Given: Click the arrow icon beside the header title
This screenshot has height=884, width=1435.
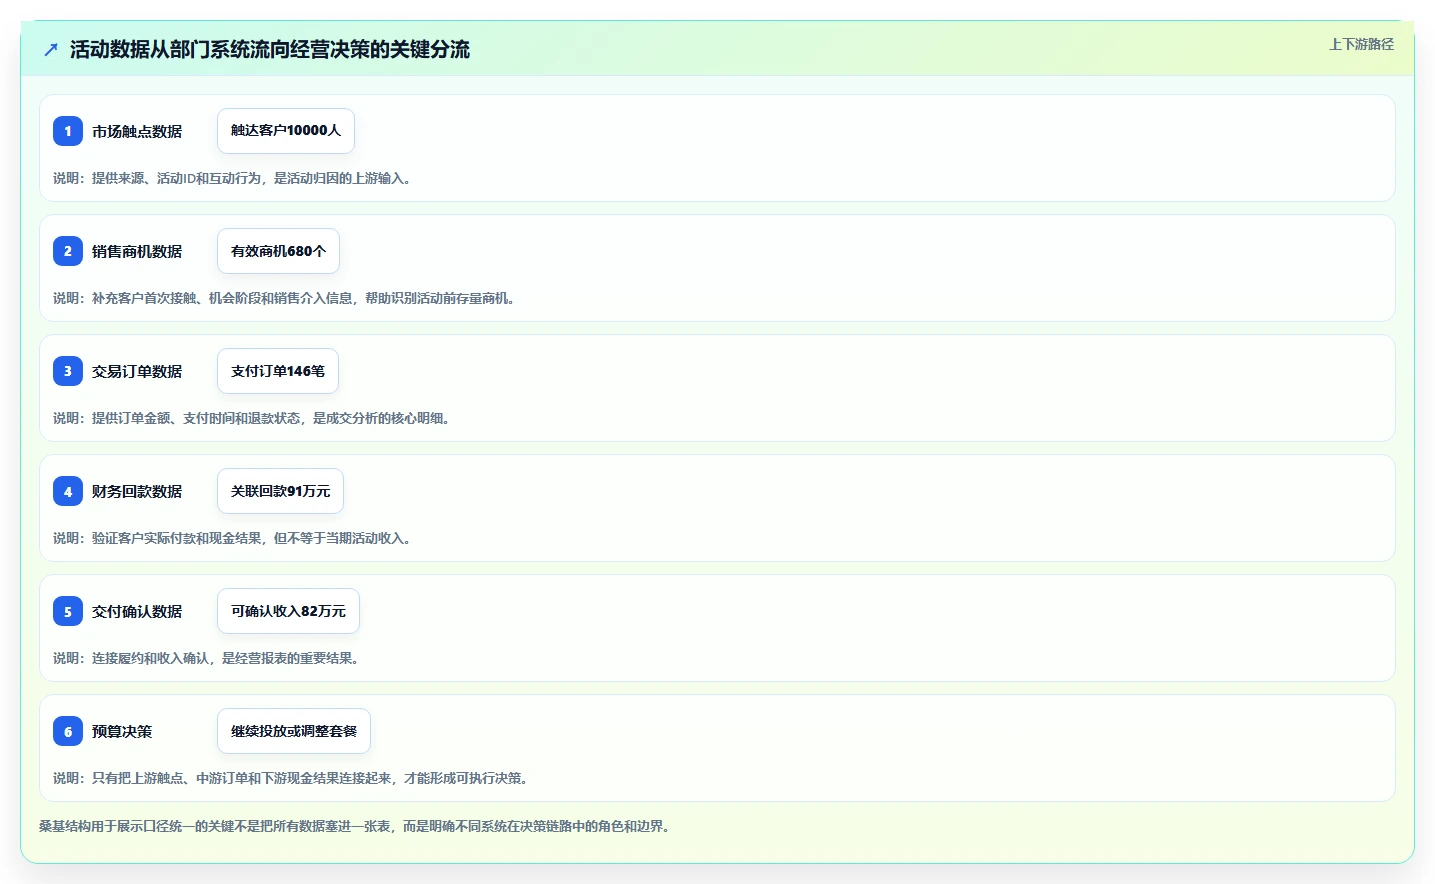Looking at the screenshot, I should 51,49.
